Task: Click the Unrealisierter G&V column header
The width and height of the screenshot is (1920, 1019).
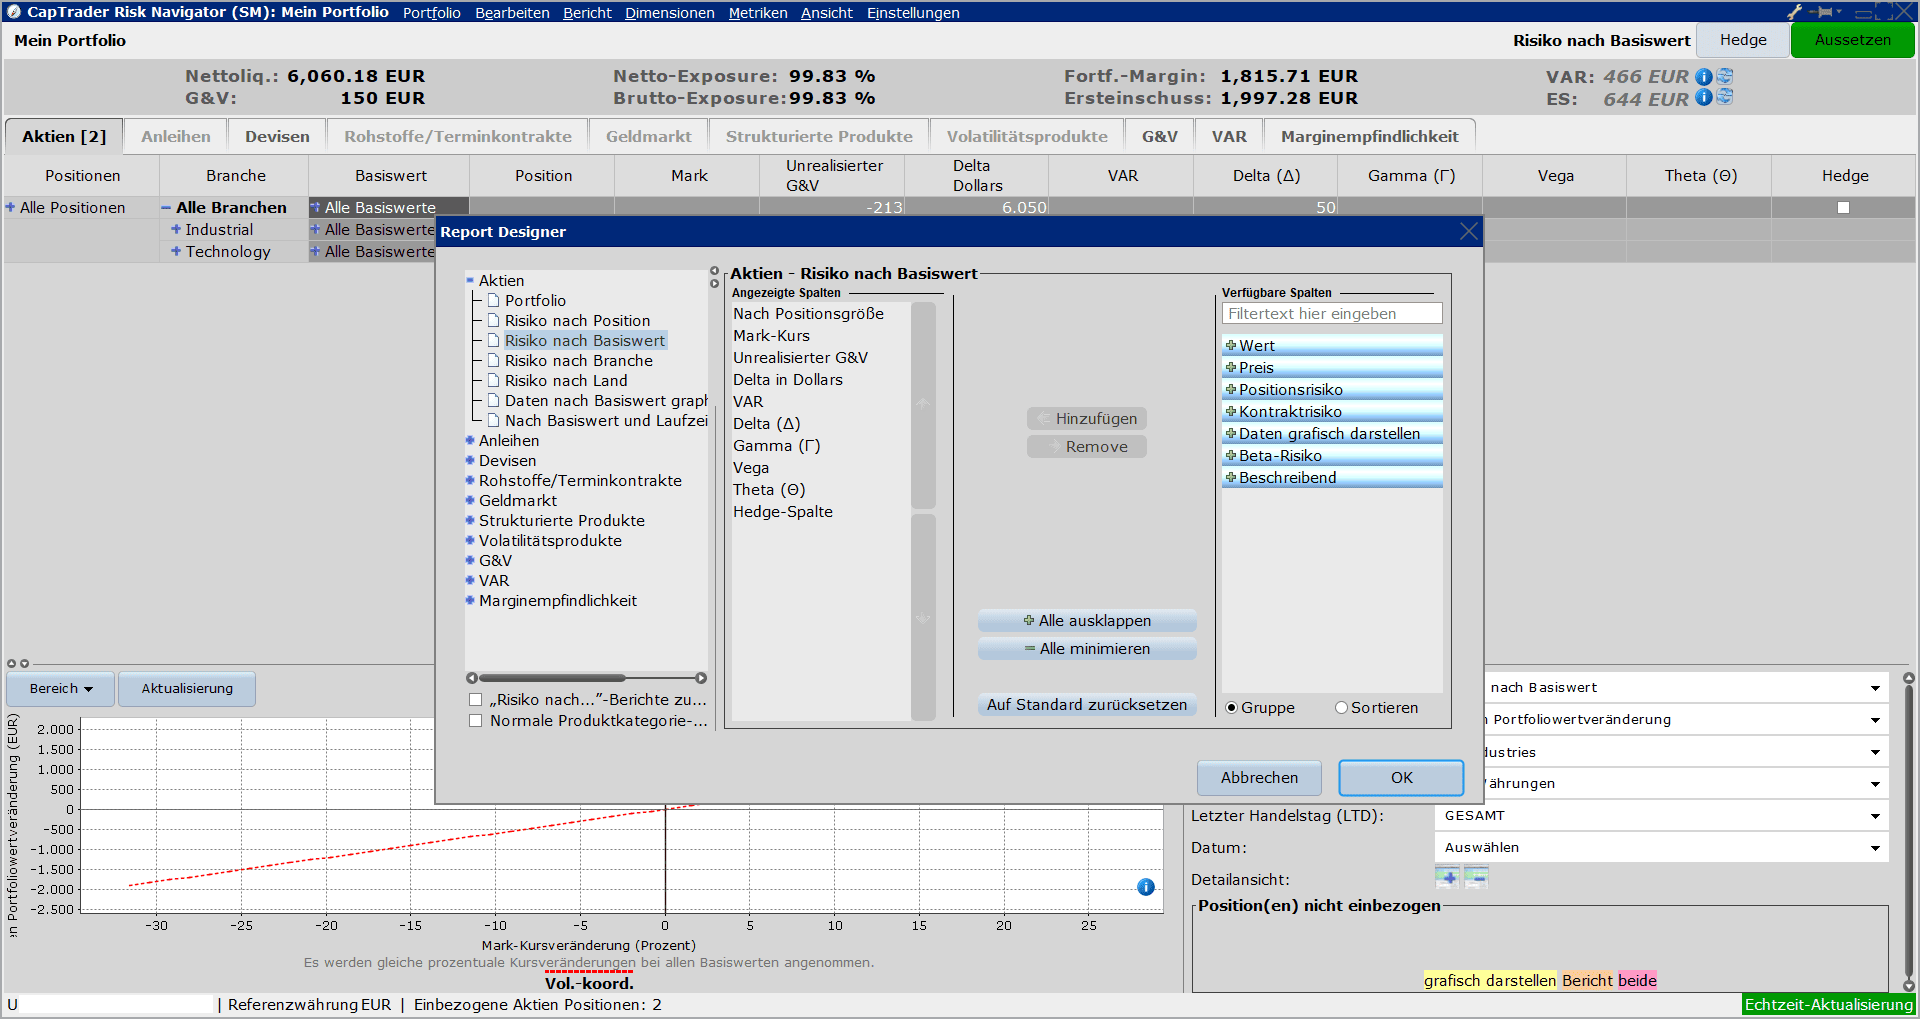Action: pos(832,175)
